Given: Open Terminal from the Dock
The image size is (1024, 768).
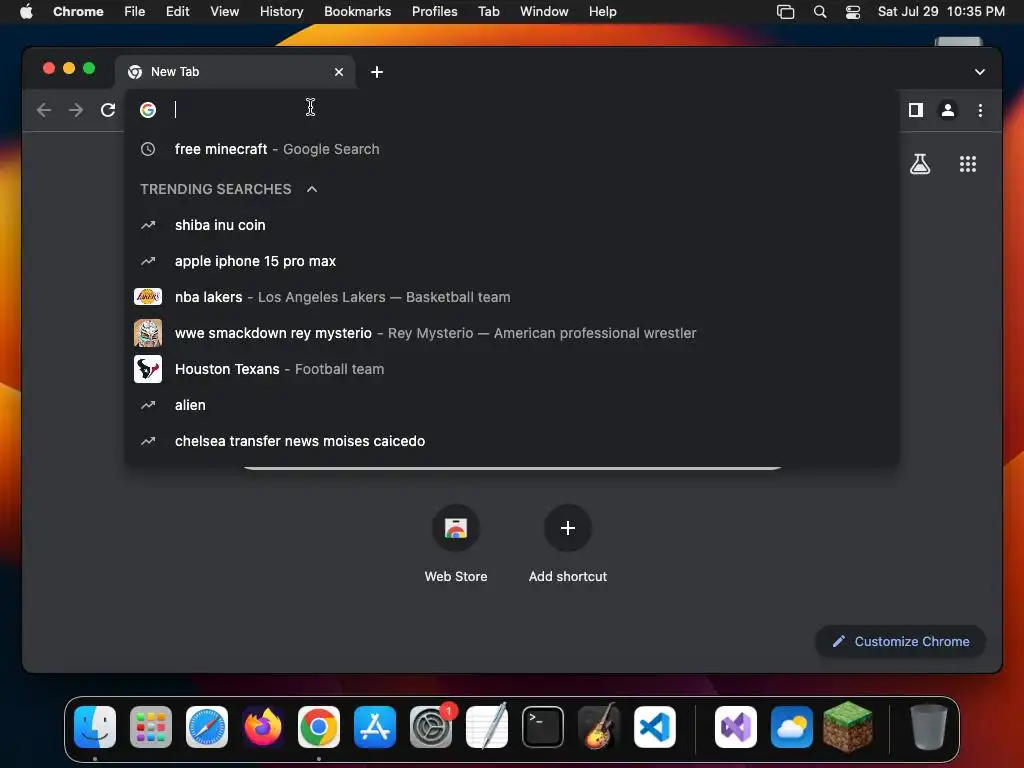Looking at the screenshot, I should pyautogui.click(x=543, y=727).
